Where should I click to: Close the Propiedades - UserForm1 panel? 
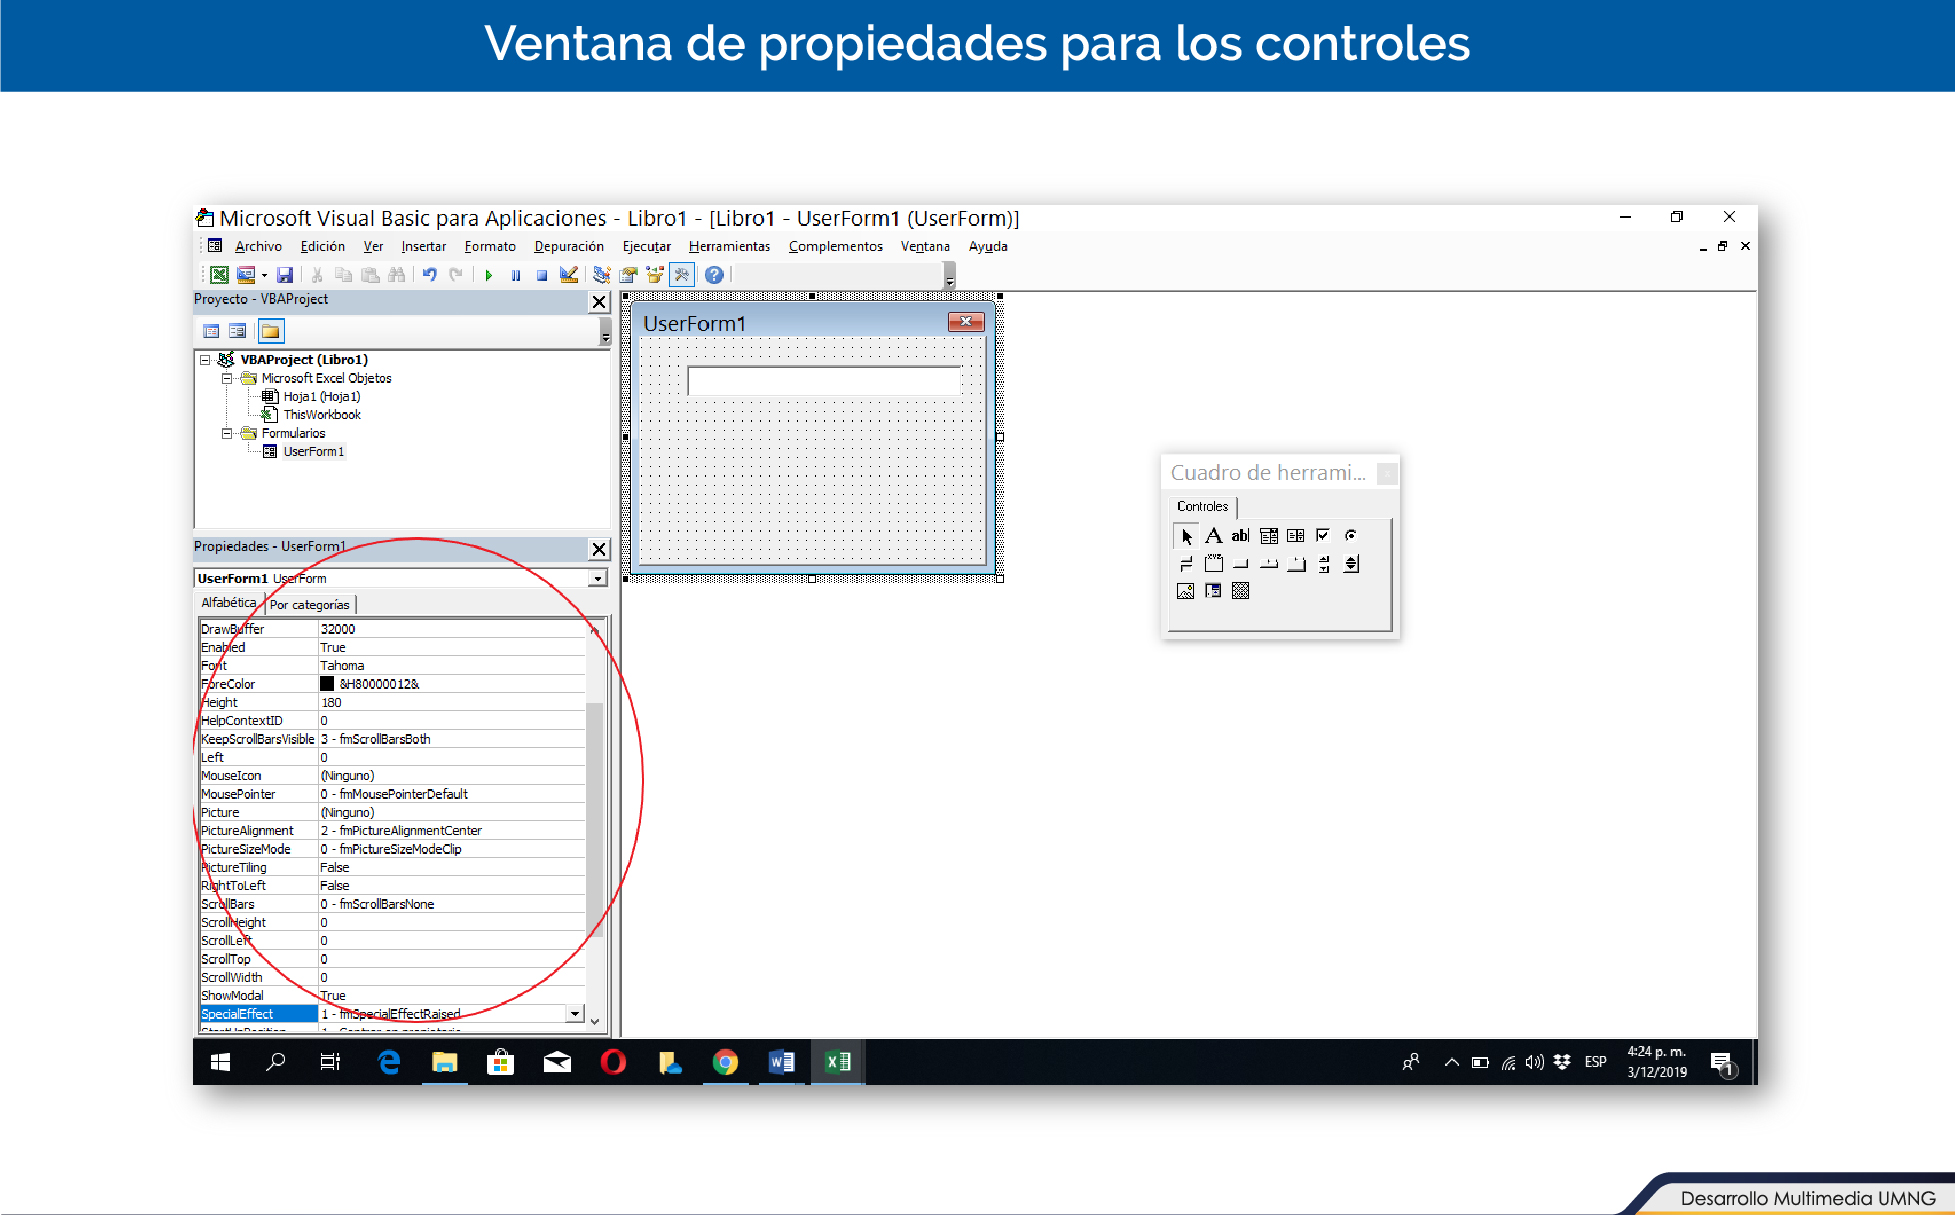click(599, 548)
